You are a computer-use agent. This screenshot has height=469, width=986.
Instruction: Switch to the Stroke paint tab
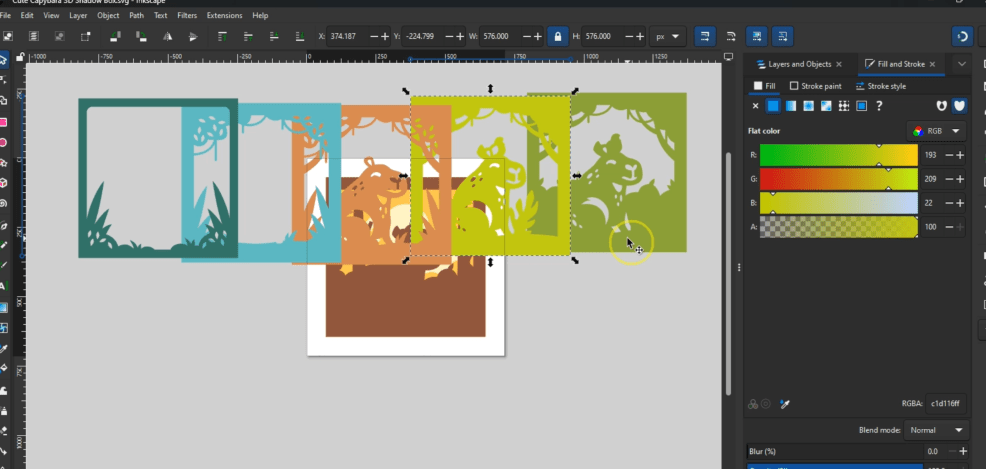click(815, 86)
